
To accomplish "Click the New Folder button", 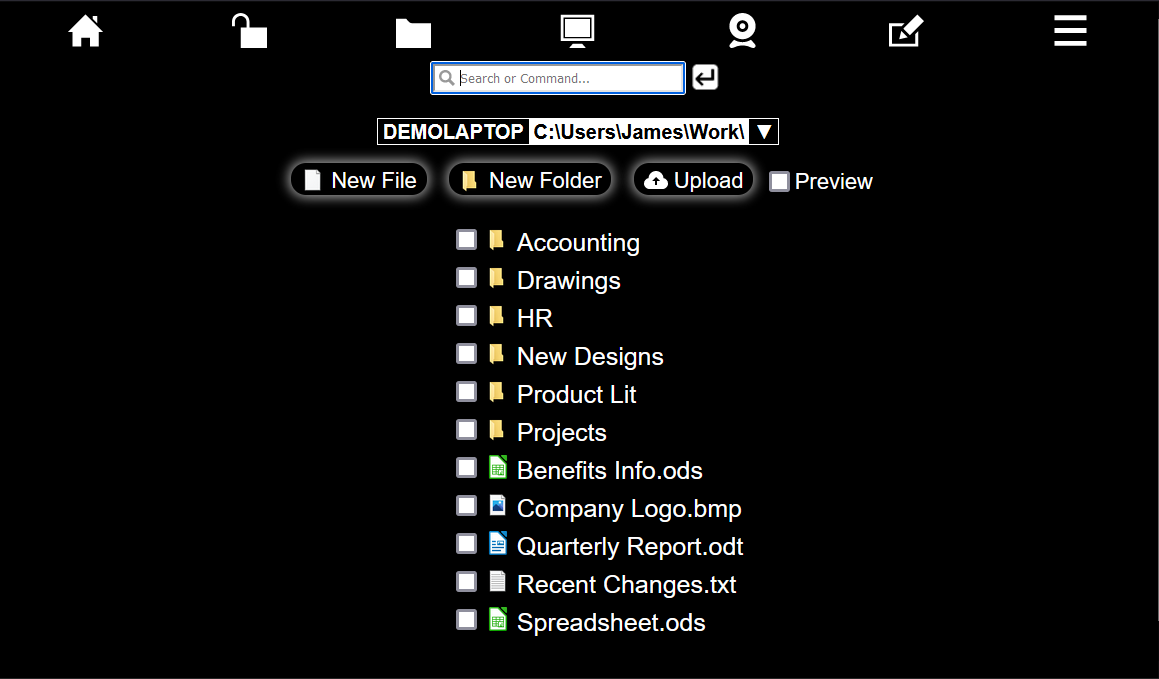I will point(529,180).
